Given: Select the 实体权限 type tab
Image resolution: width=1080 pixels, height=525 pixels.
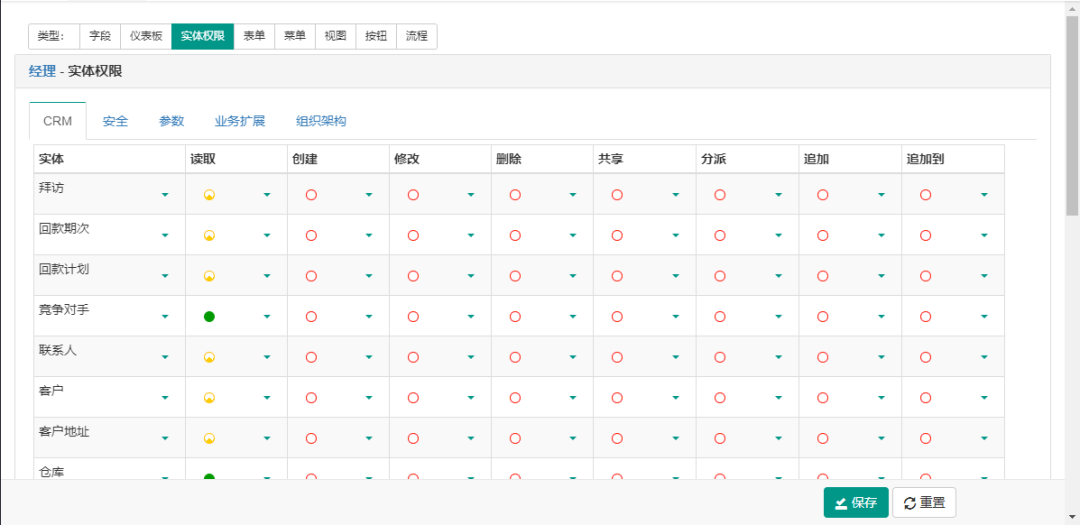Looking at the screenshot, I should pyautogui.click(x=202, y=37).
